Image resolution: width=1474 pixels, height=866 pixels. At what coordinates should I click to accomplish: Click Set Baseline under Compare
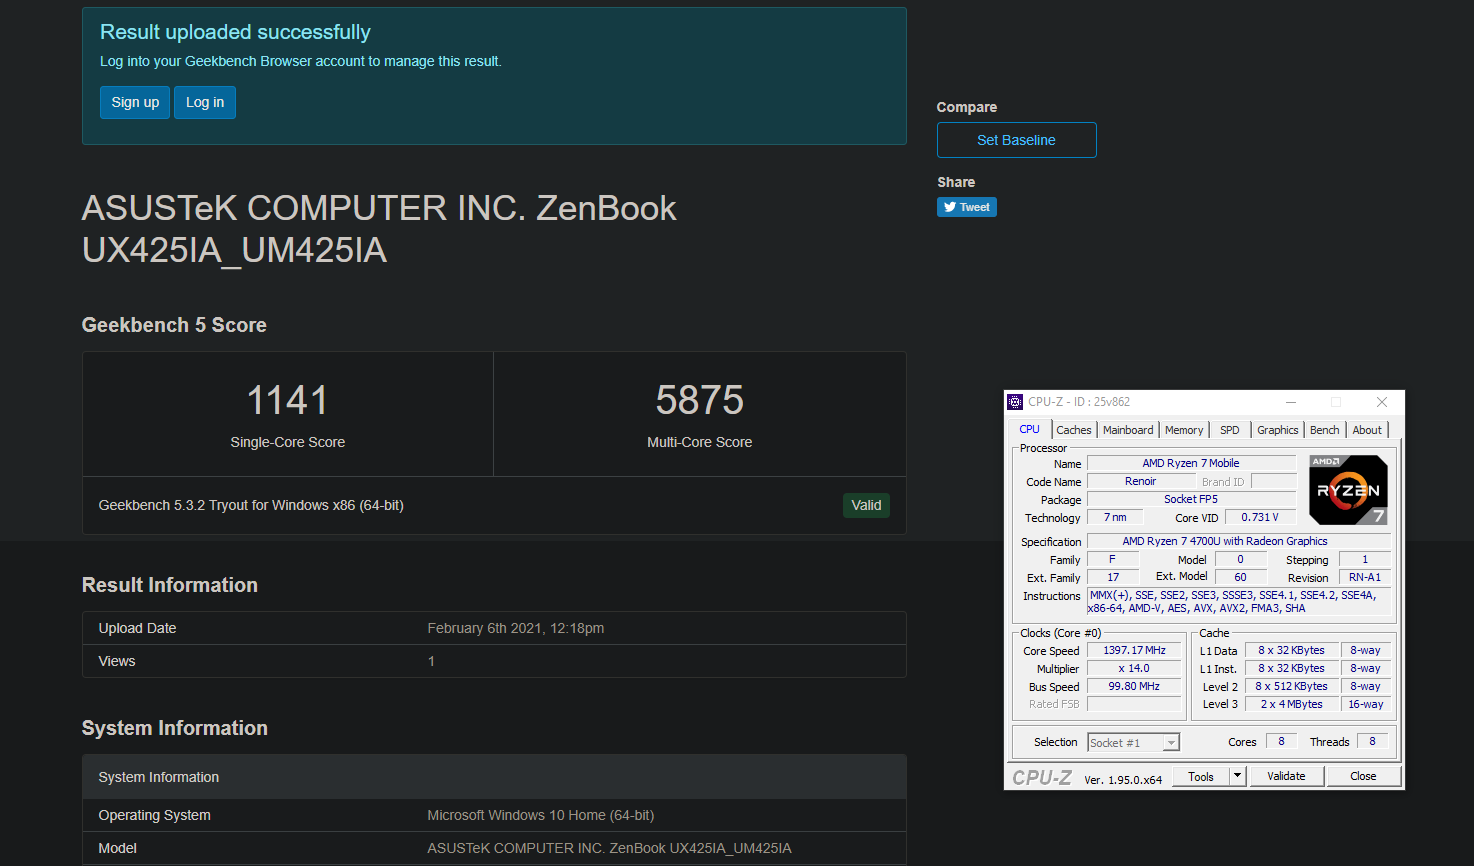(1016, 140)
